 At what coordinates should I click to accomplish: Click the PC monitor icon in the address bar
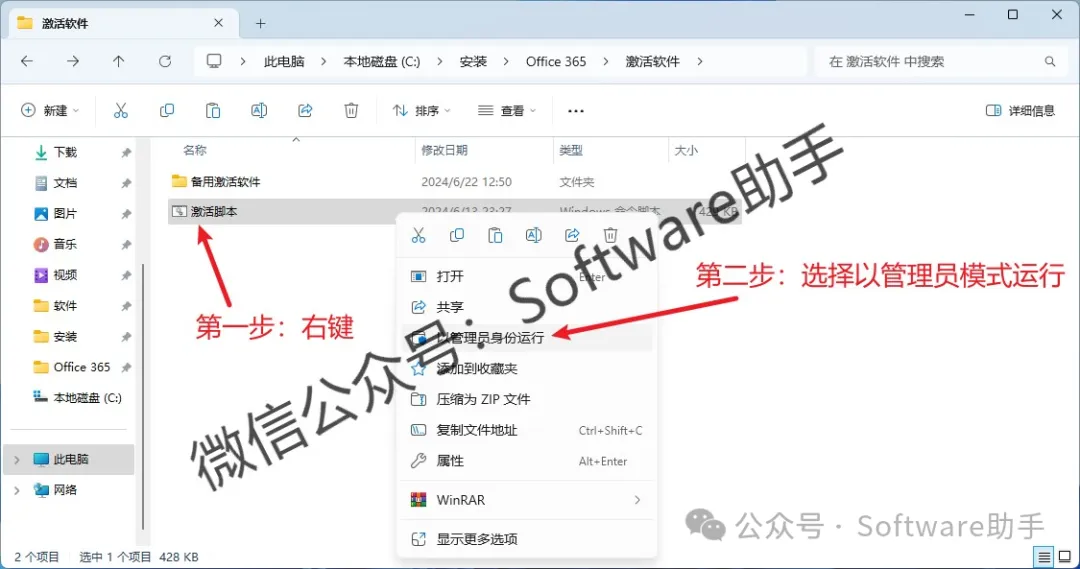pos(214,61)
